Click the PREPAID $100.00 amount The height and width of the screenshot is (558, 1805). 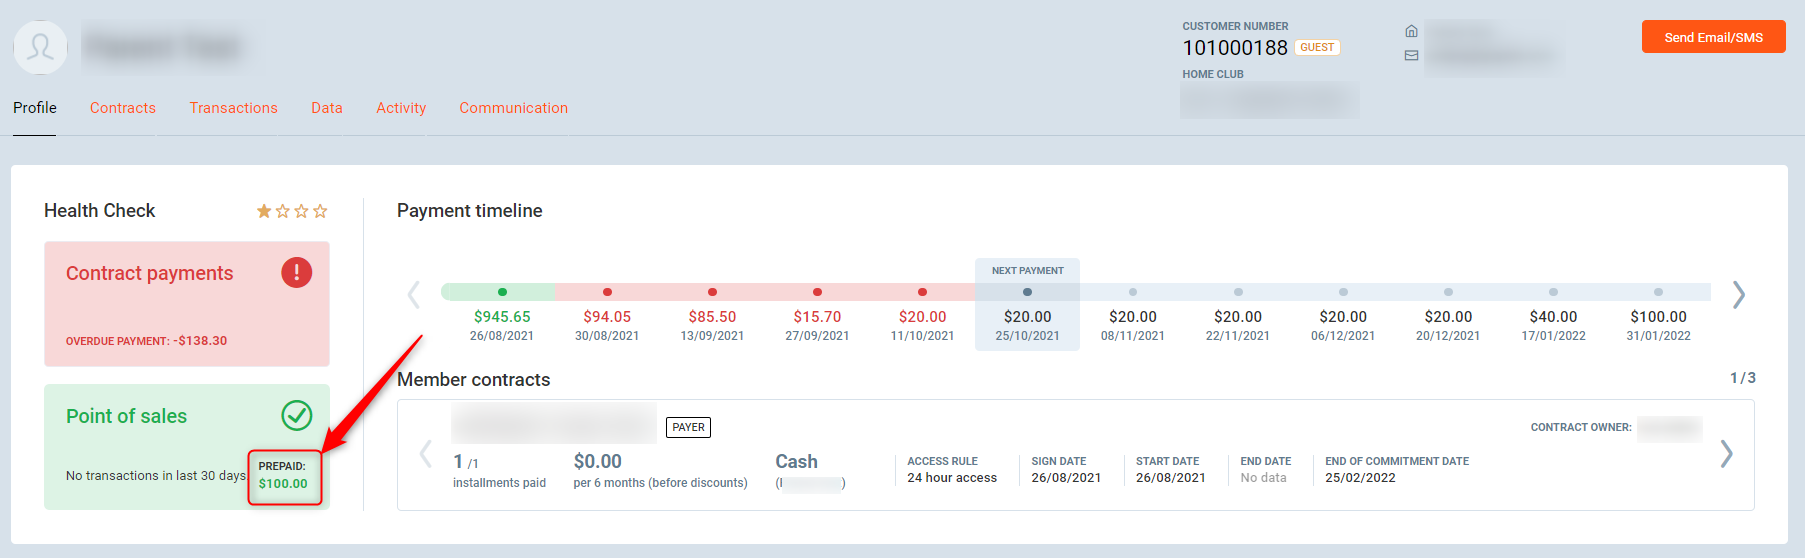point(283,484)
